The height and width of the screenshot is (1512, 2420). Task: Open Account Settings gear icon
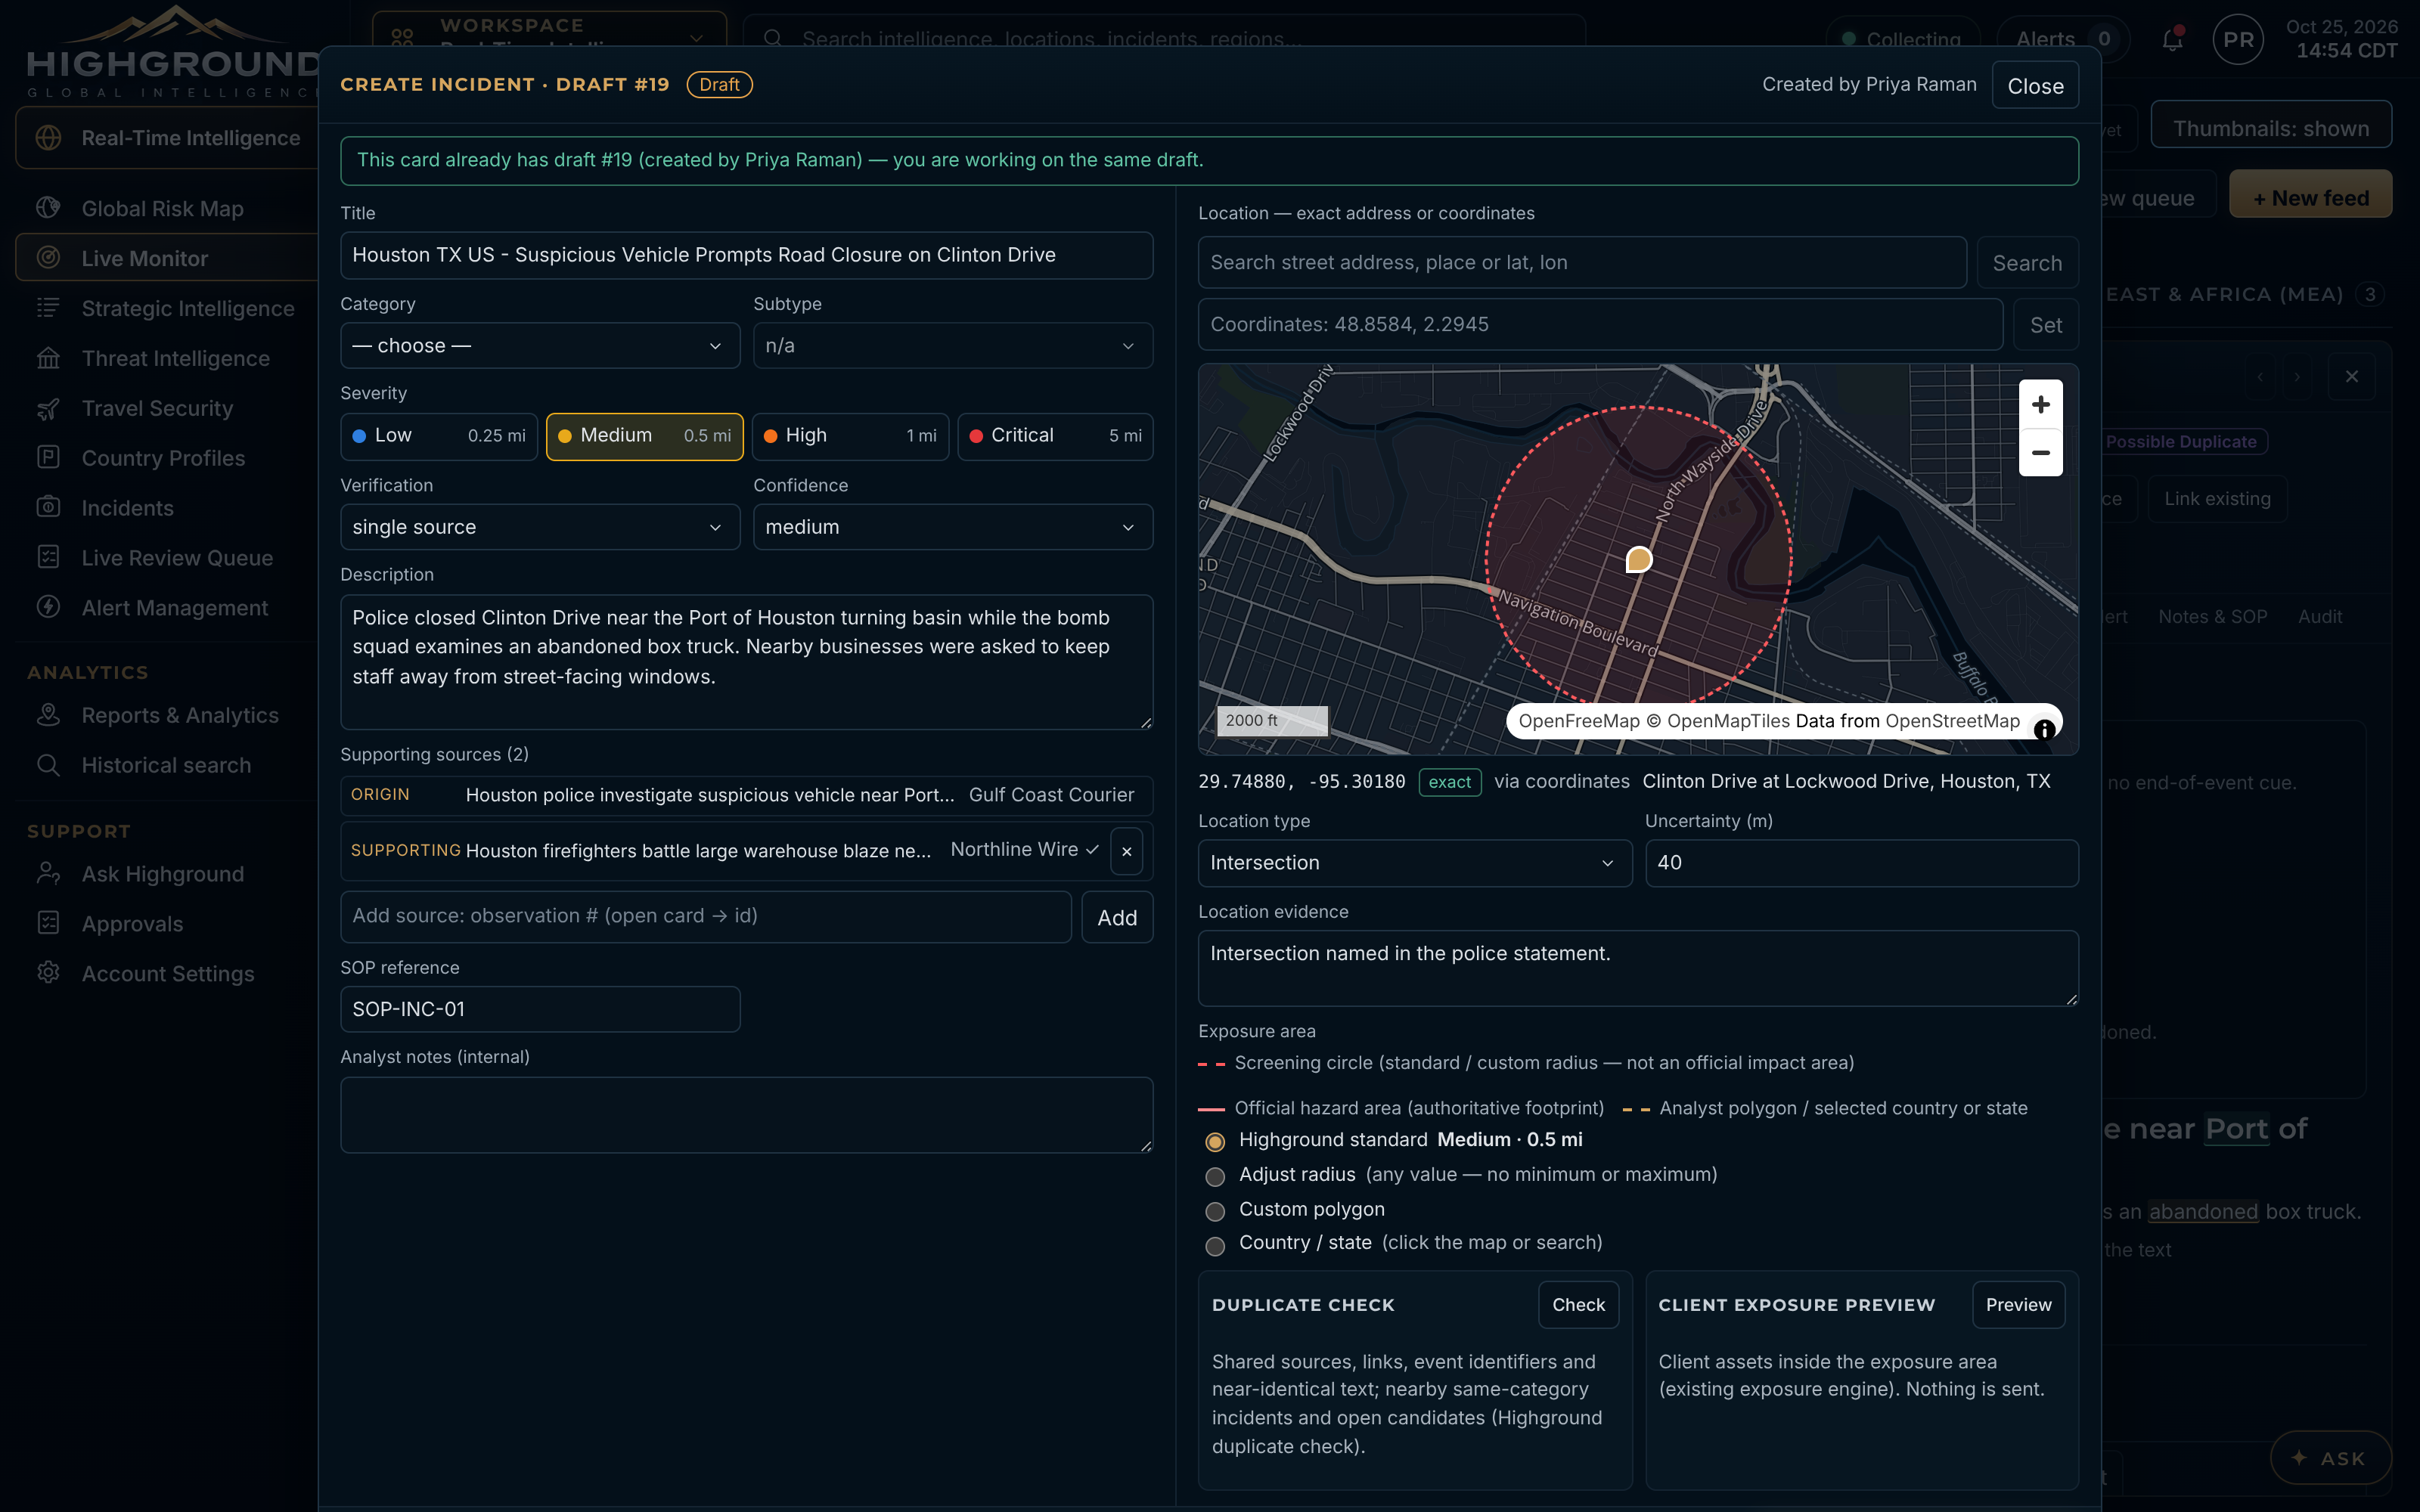tap(48, 974)
